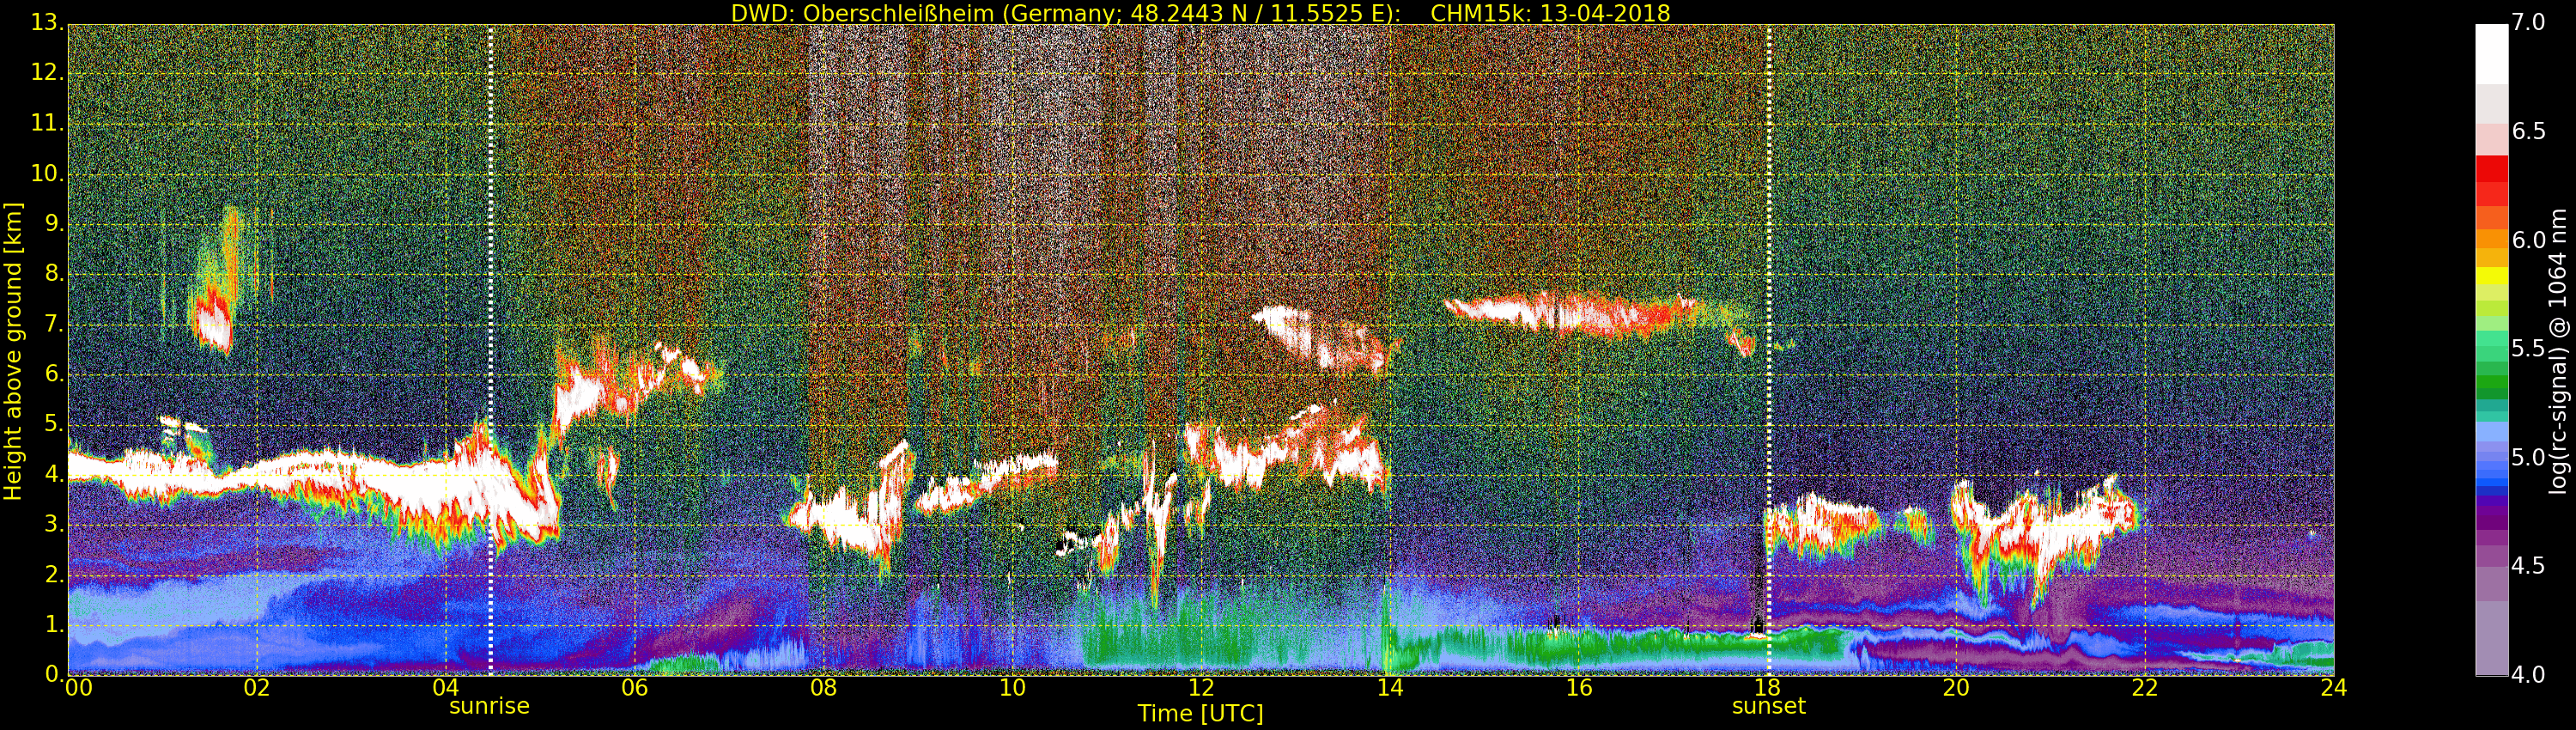Click the white segment at top of colorbar
Viewport: 2576px width, 730px height.
point(2491,54)
